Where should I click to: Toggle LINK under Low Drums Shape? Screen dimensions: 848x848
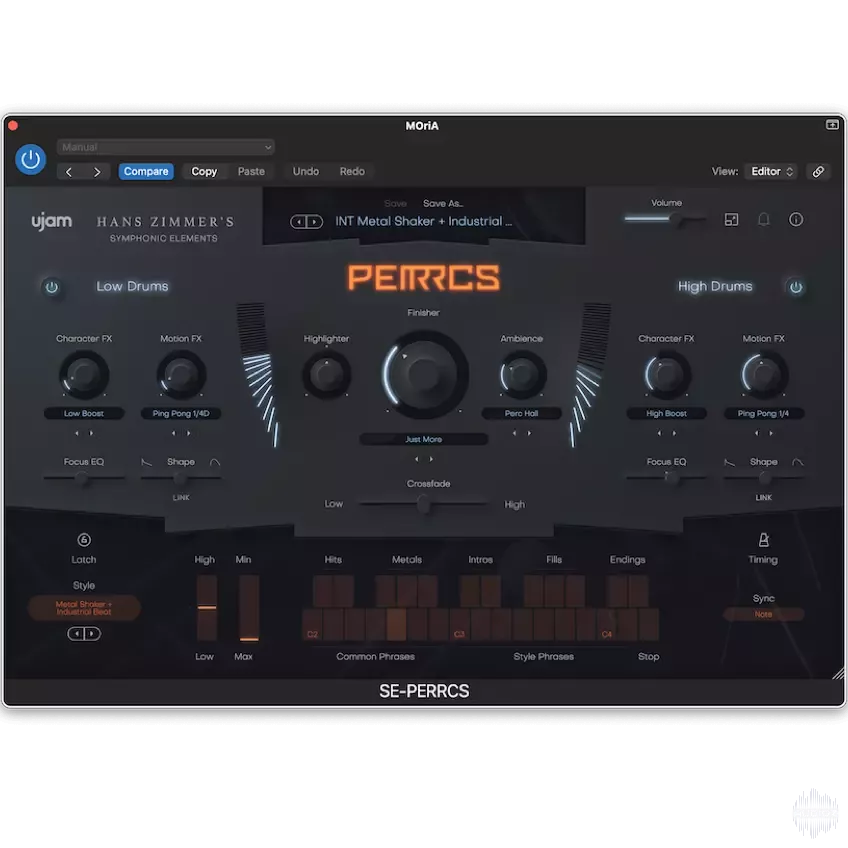181,498
